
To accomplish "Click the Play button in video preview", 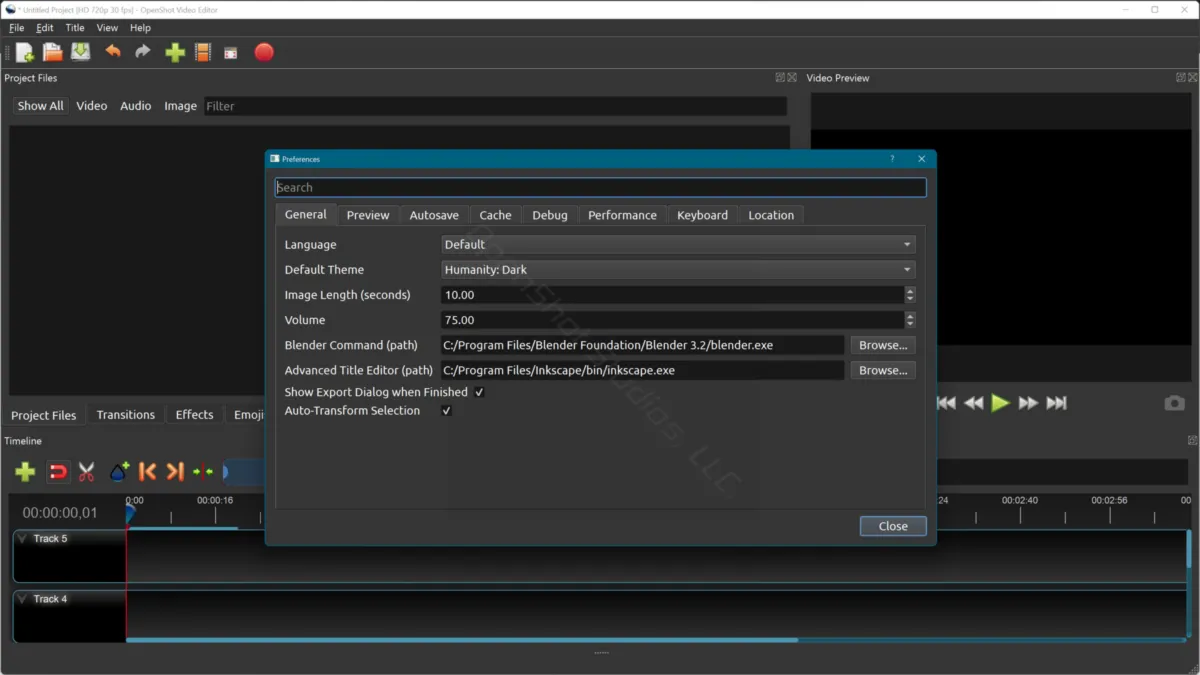I will [x=1000, y=403].
